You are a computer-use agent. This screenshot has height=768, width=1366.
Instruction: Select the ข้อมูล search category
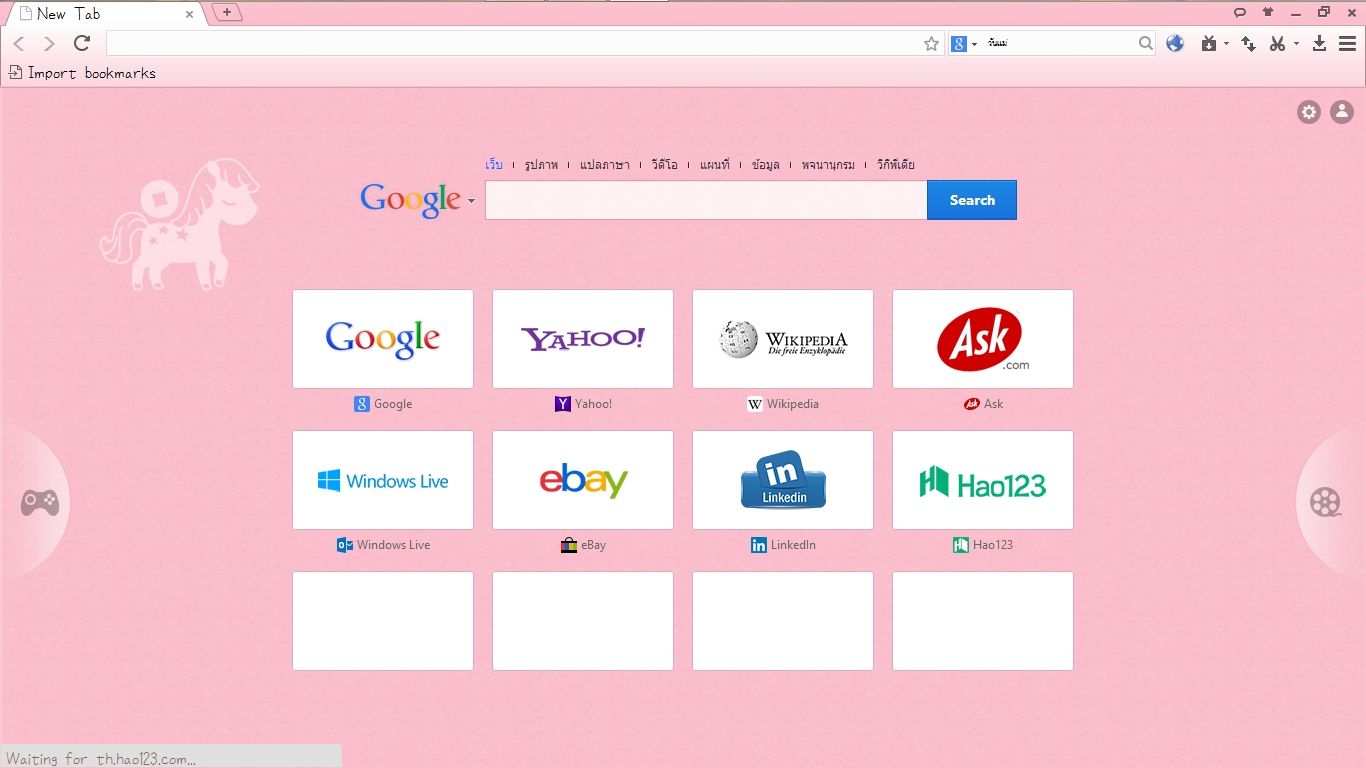point(766,164)
